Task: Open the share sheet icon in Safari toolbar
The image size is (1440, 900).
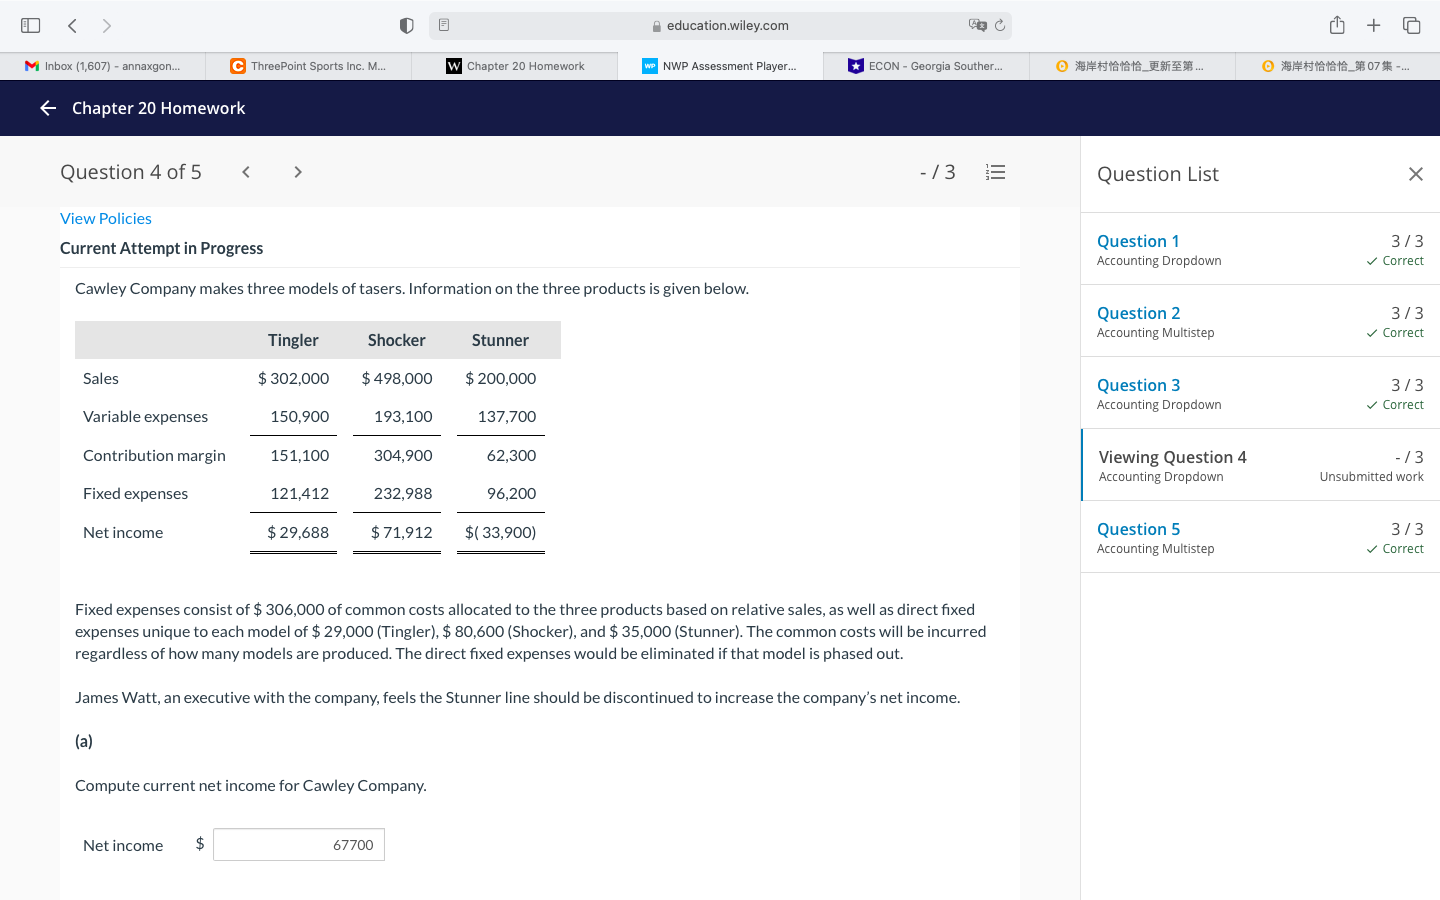Action: (x=1337, y=25)
